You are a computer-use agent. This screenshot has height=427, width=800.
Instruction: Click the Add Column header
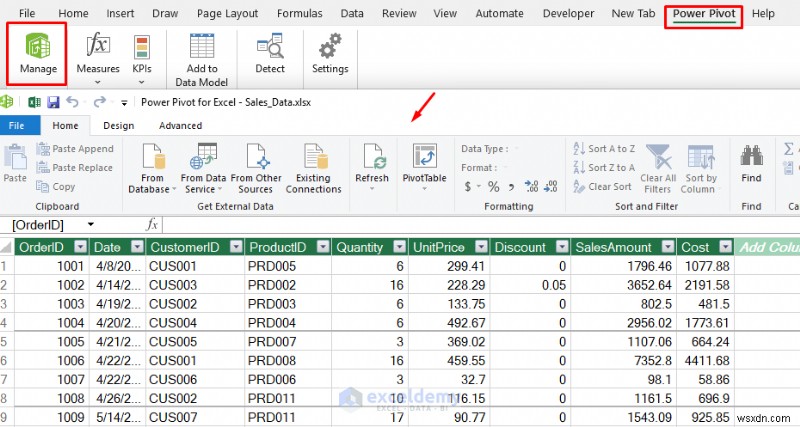767,247
